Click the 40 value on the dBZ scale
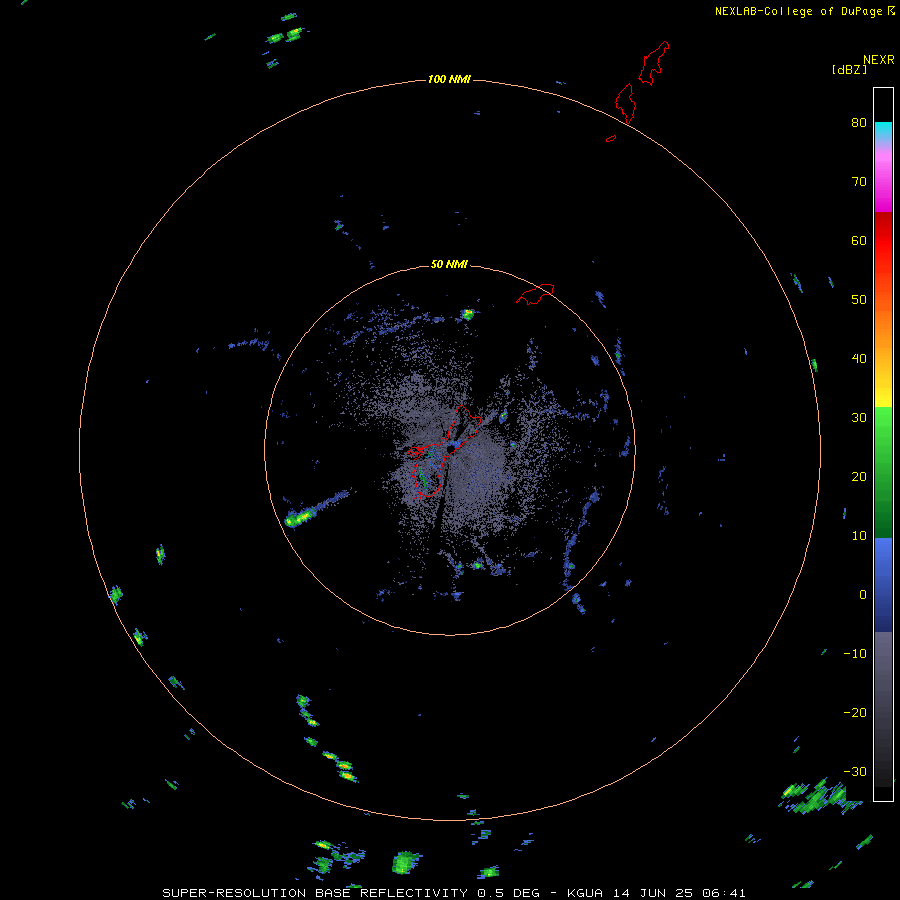900x900 pixels. [859, 359]
